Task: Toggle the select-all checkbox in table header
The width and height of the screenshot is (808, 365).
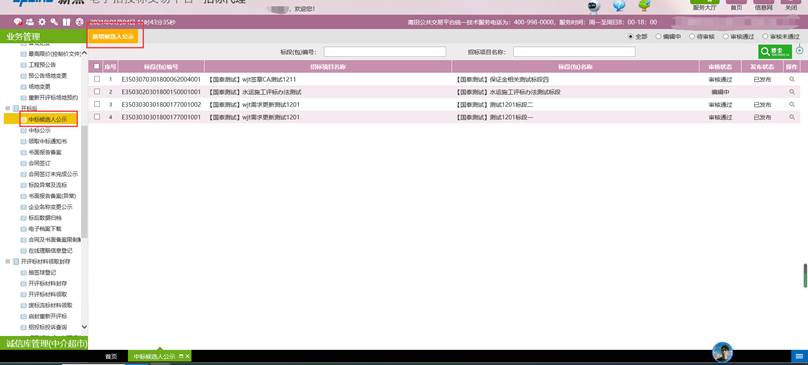Action: point(97,67)
